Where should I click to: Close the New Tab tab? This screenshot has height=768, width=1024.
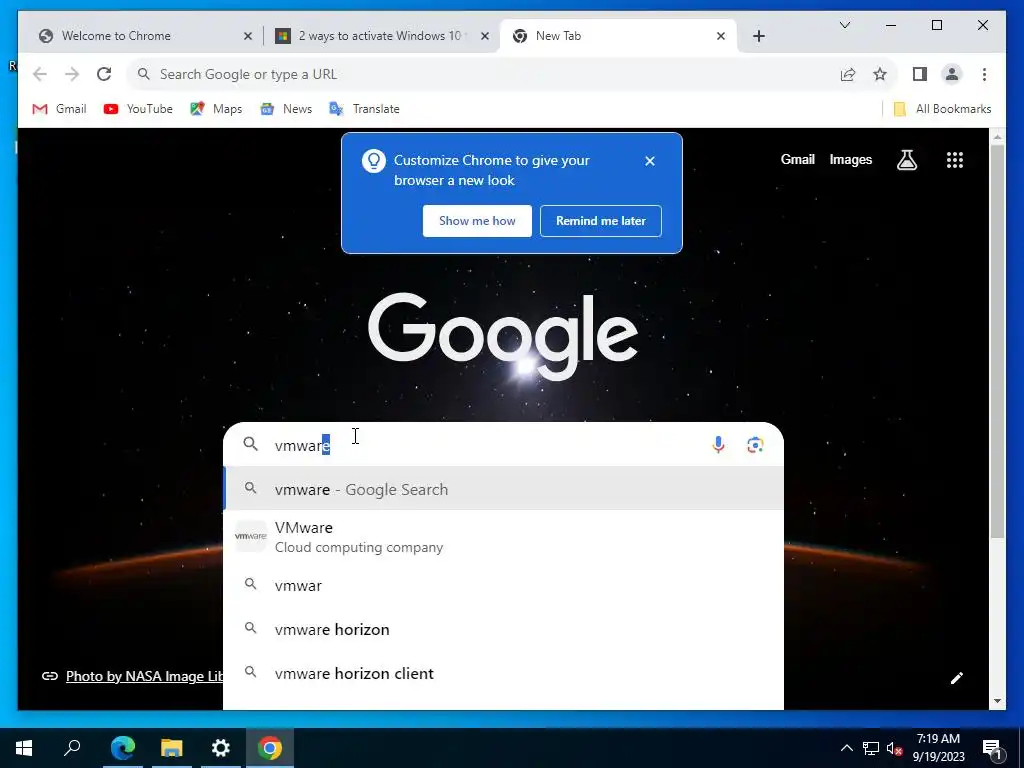pos(721,36)
